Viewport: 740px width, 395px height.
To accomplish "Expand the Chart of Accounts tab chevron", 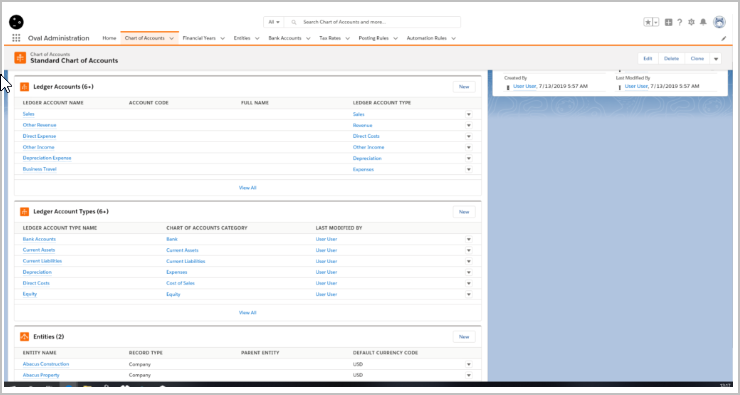I will tap(172, 38).
